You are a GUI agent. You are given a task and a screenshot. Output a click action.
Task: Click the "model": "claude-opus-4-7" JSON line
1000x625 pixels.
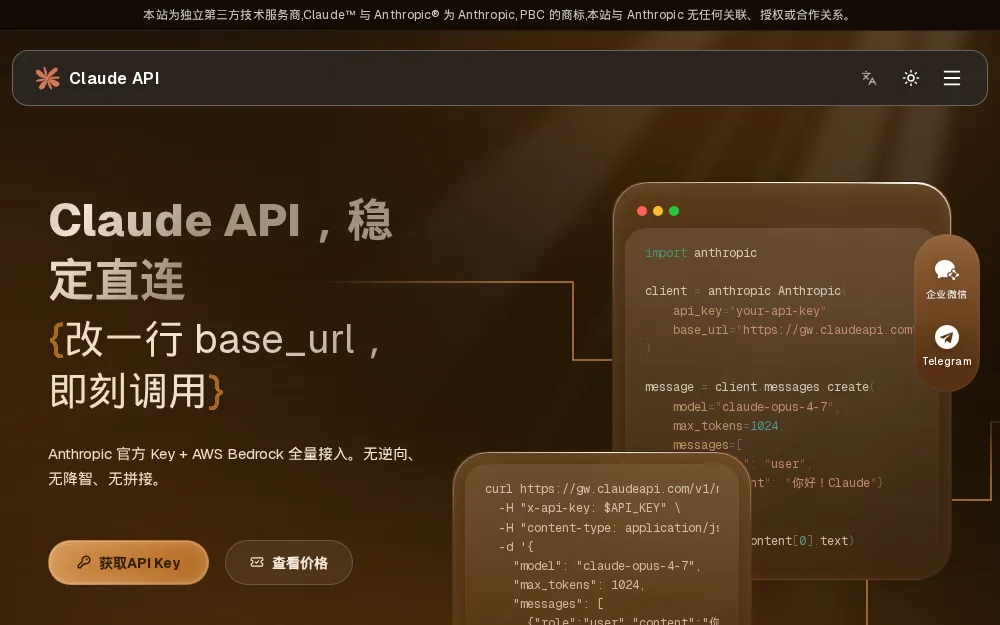607,566
